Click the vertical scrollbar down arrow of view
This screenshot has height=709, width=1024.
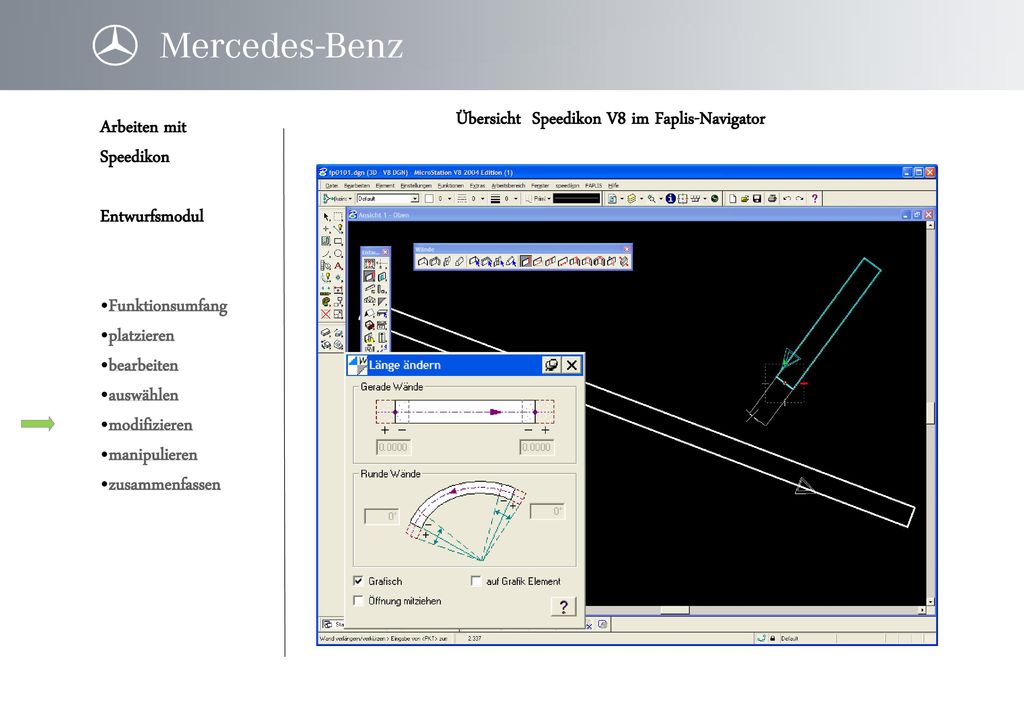click(930, 601)
